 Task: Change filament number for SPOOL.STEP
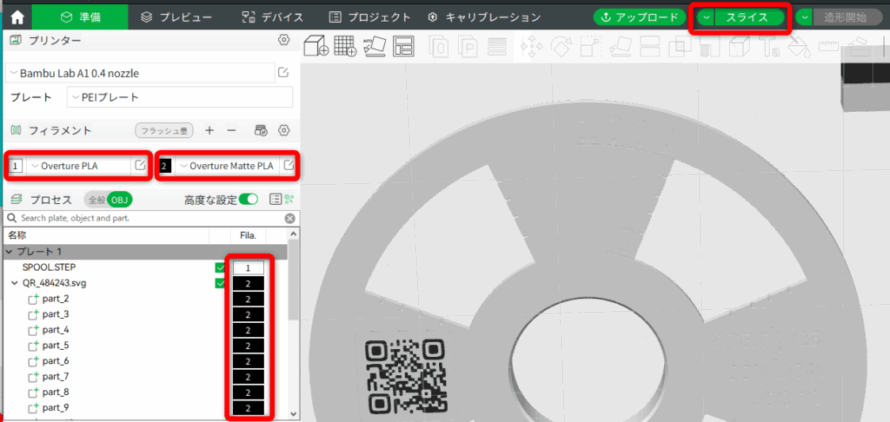(248, 268)
